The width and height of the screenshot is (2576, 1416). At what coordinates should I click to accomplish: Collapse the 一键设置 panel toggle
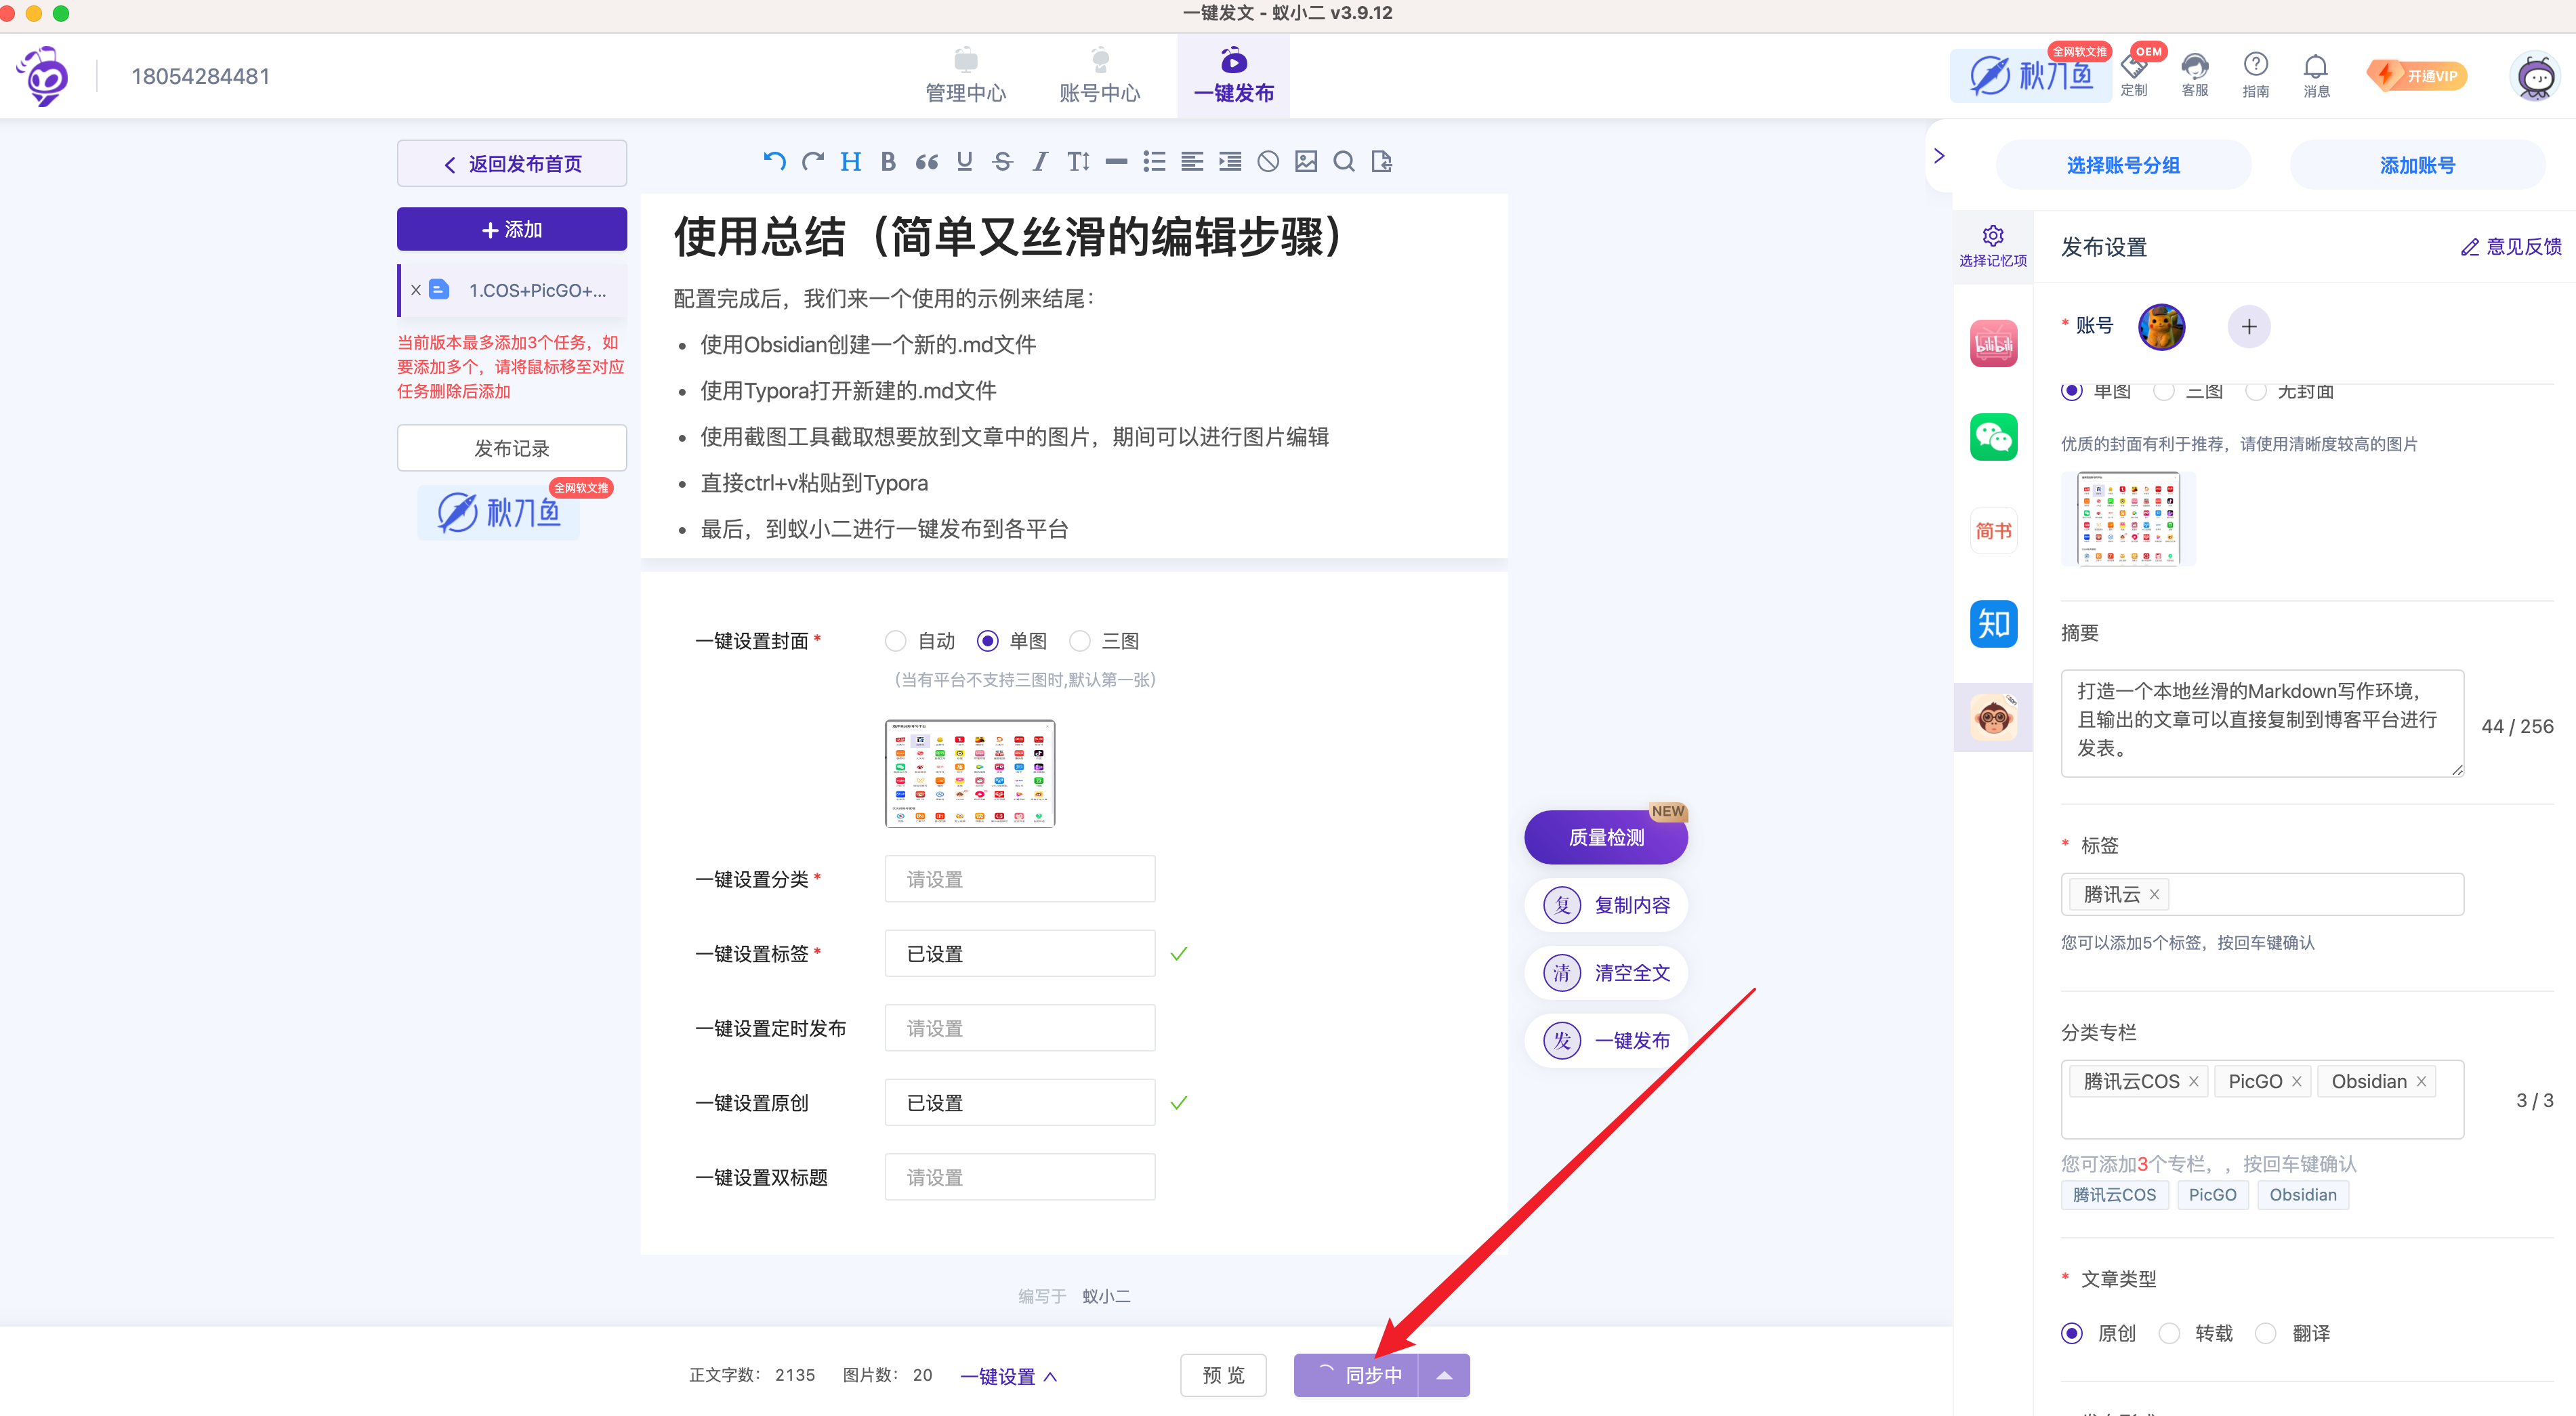coord(1008,1376)
